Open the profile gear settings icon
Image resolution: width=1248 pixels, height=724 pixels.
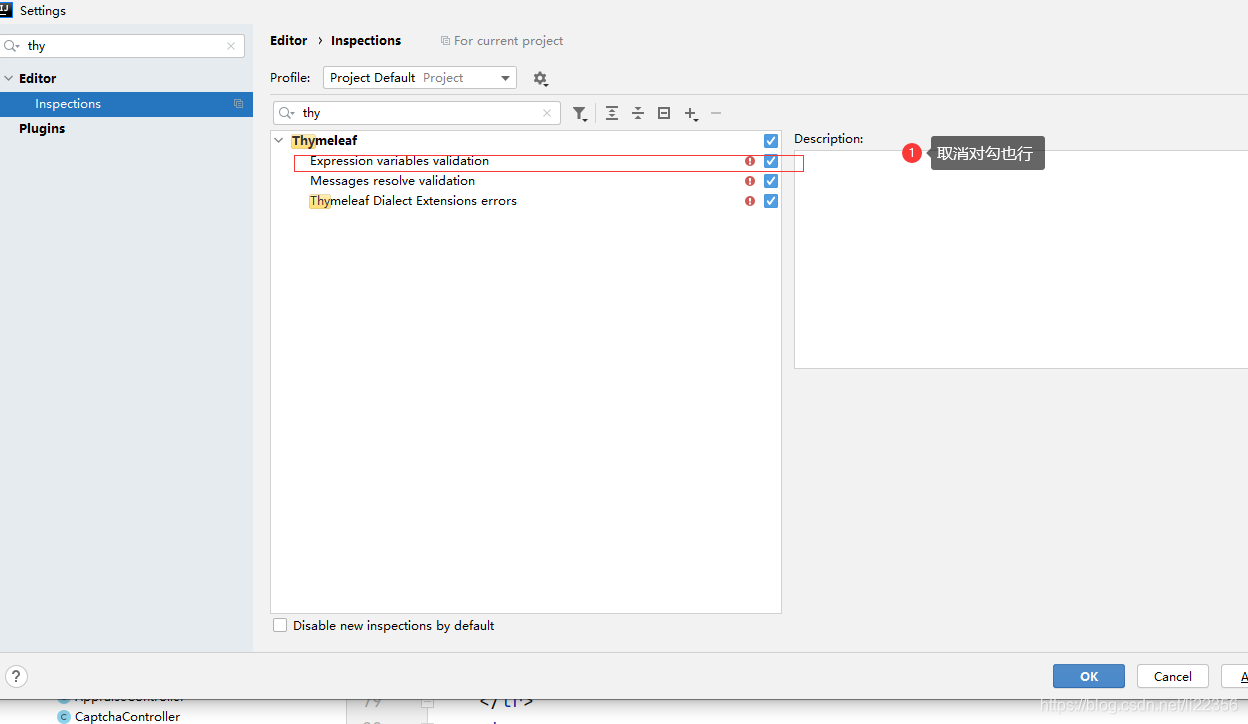540,78
